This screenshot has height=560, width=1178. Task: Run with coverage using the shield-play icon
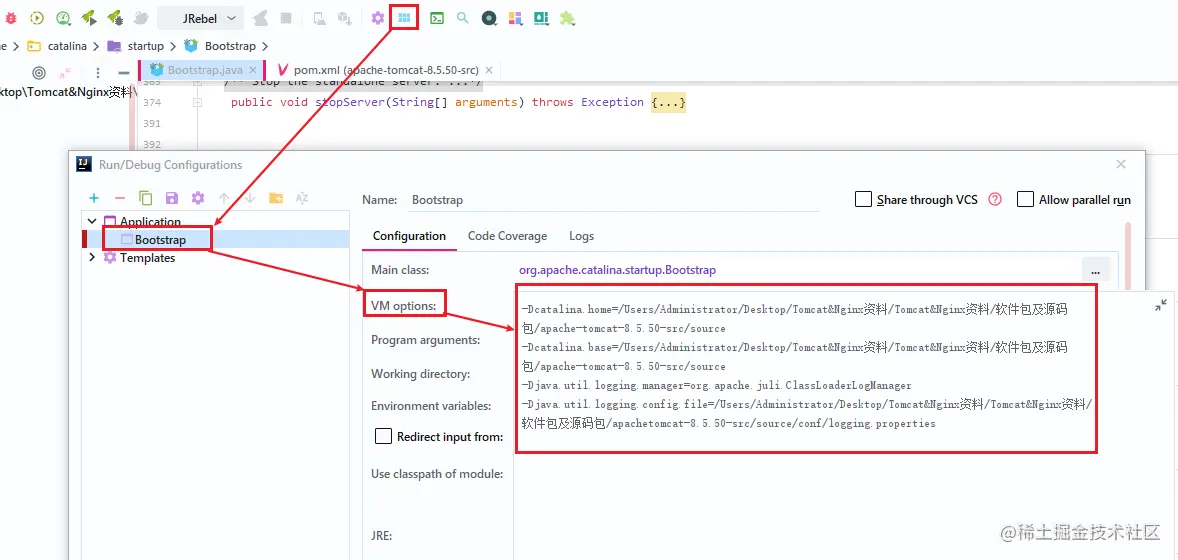coord(37,17)
